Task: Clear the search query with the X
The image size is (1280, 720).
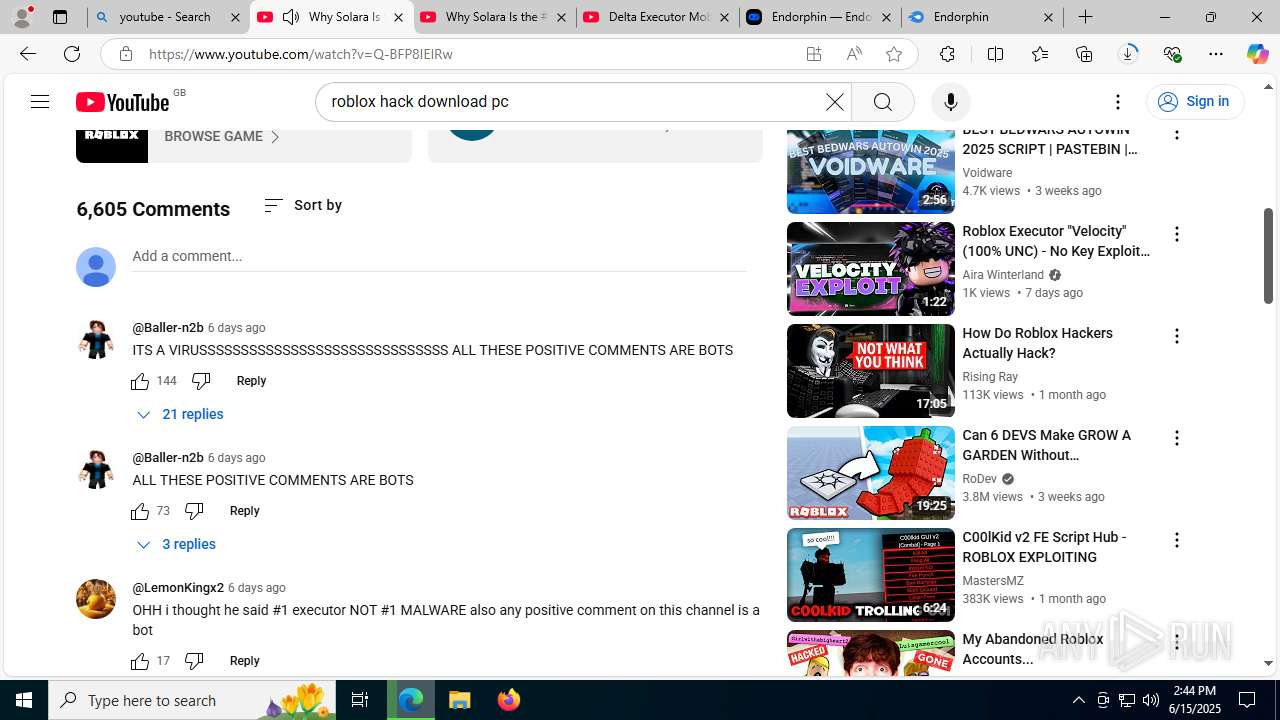Action: point(834,102)
